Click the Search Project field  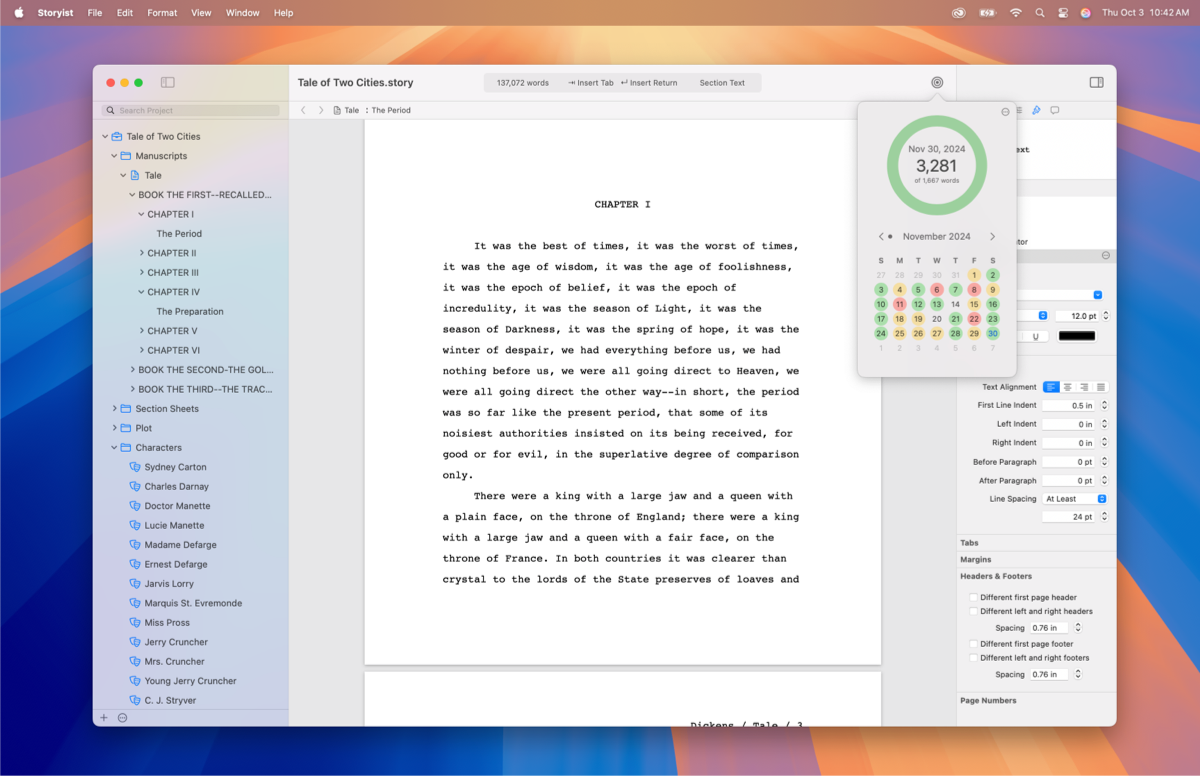[191, 110]
